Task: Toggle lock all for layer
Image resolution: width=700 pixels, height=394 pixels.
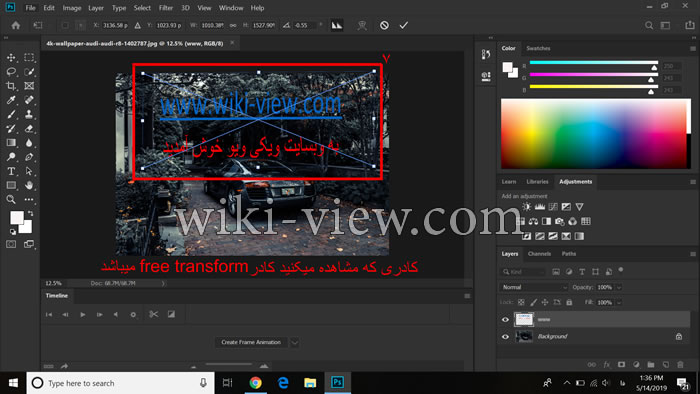Action: 569,302
